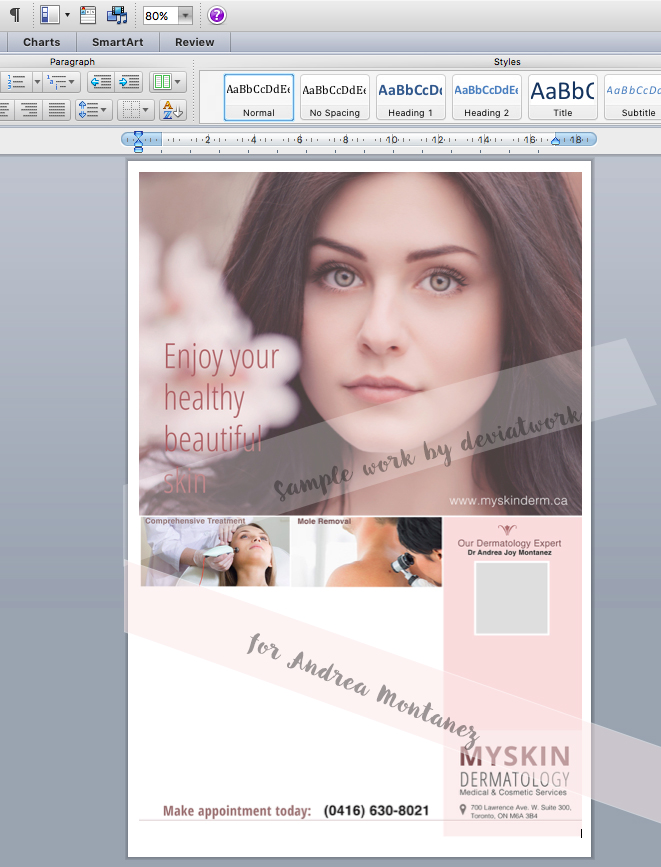Viewport: 661px width, 867px height.
Task: Sort text with the A-Z icon
Action: 173,110
